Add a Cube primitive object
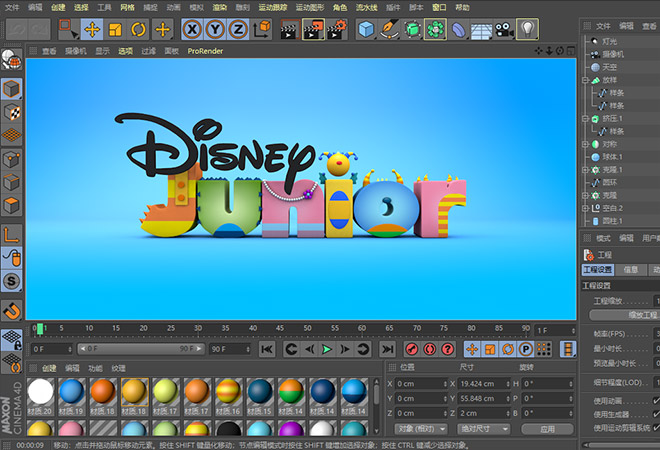The height and width of the screenshot is (450, 660). 365,29
